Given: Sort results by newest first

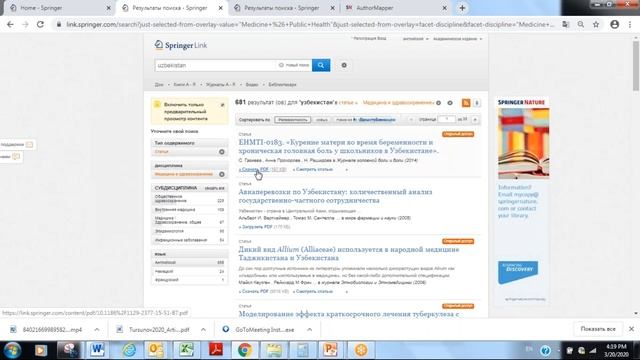Looking at the screenshot, I should 322,120.
